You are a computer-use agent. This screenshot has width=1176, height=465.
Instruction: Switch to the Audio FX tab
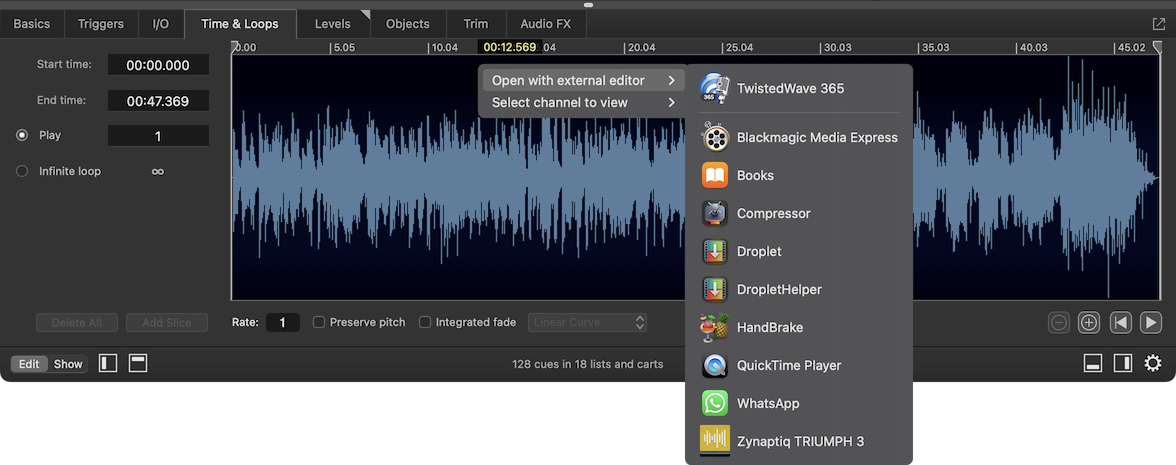point(546,24)
